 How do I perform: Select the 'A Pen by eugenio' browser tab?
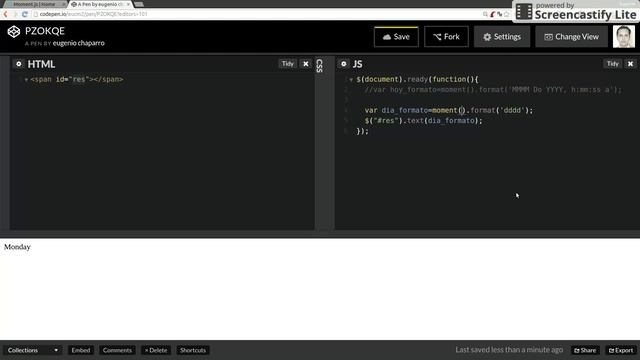point(99,4)
